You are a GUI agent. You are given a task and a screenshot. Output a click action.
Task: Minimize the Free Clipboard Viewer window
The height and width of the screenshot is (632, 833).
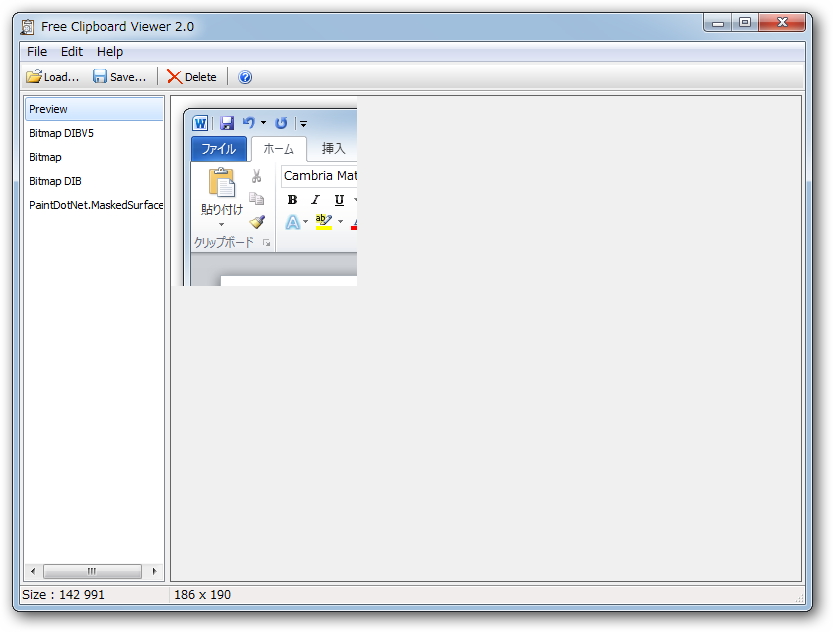tap(716, 21)
